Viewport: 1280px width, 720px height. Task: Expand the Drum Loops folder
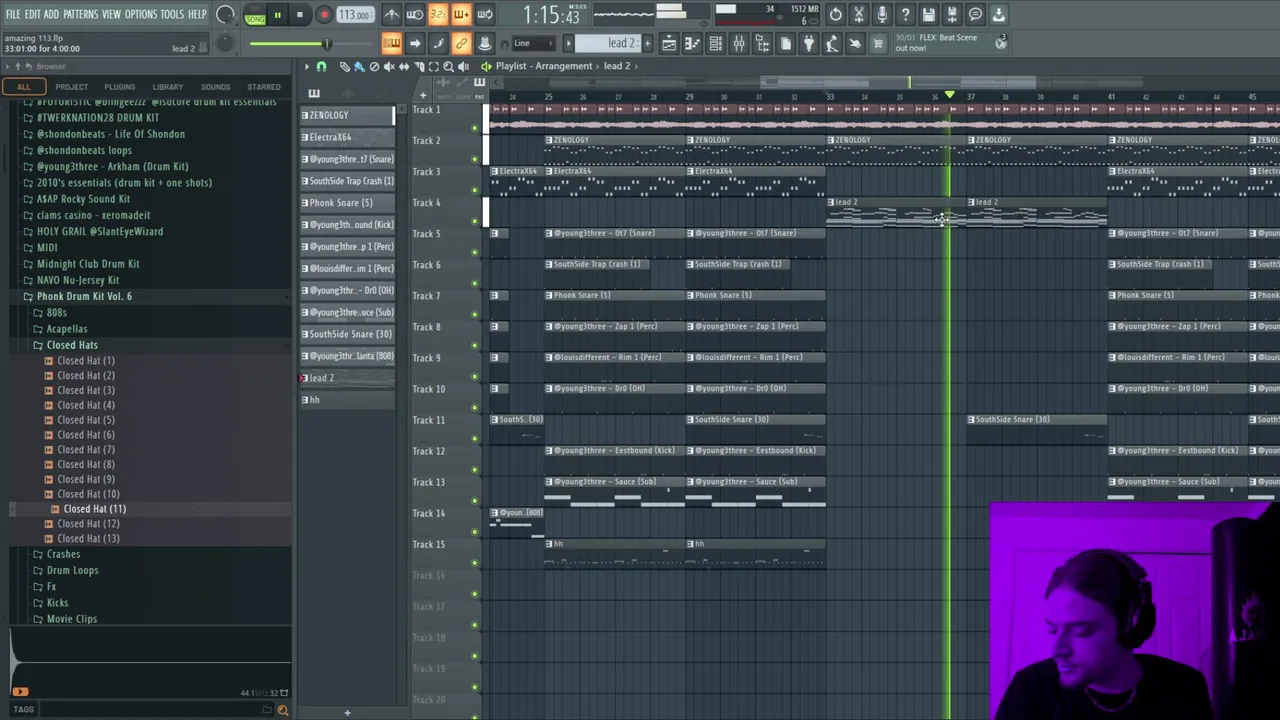[x=72, y=570]
